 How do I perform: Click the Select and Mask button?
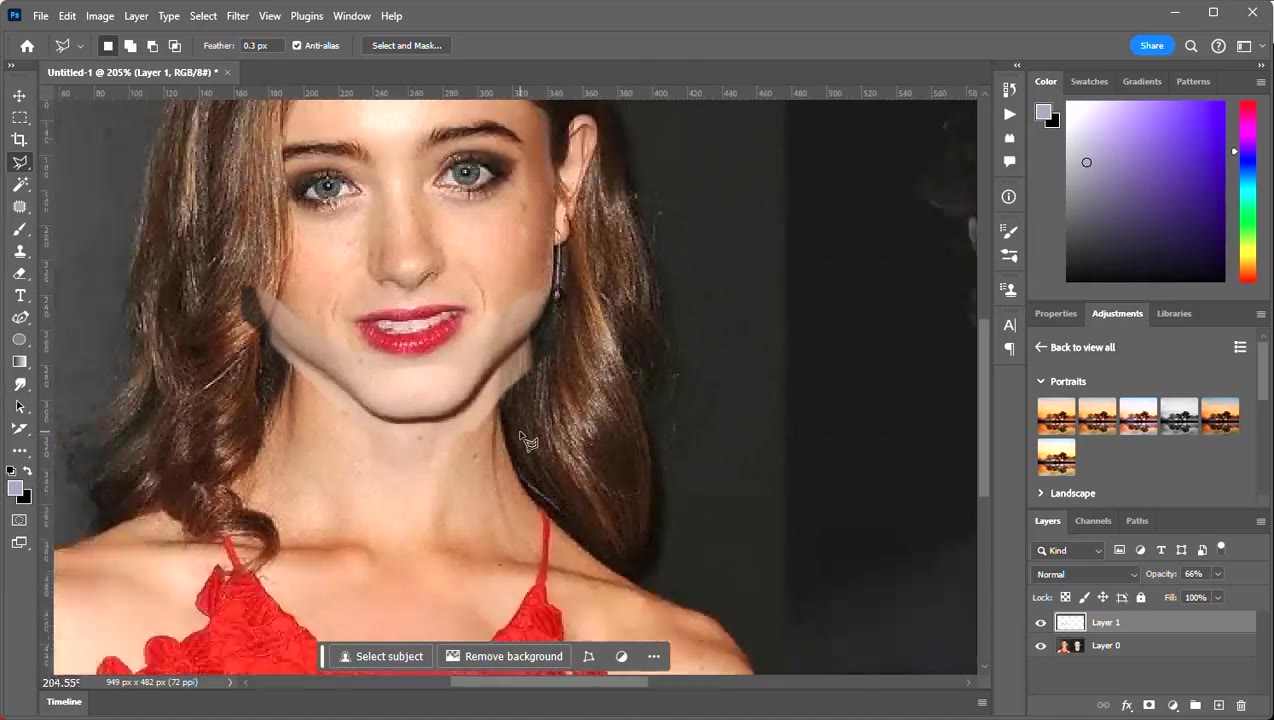(x=407, y=46)
